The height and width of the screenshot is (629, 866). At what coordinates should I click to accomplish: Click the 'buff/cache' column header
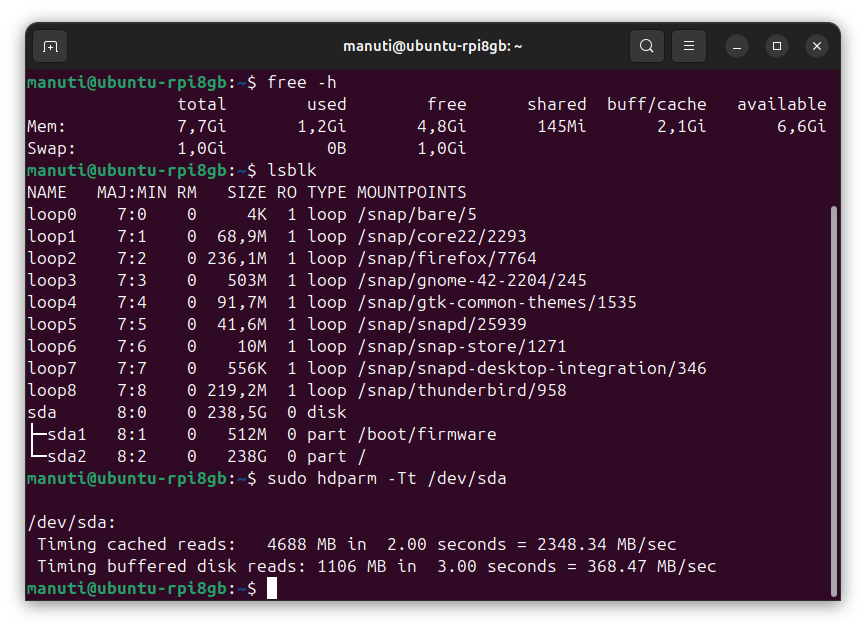coord(657,105)
